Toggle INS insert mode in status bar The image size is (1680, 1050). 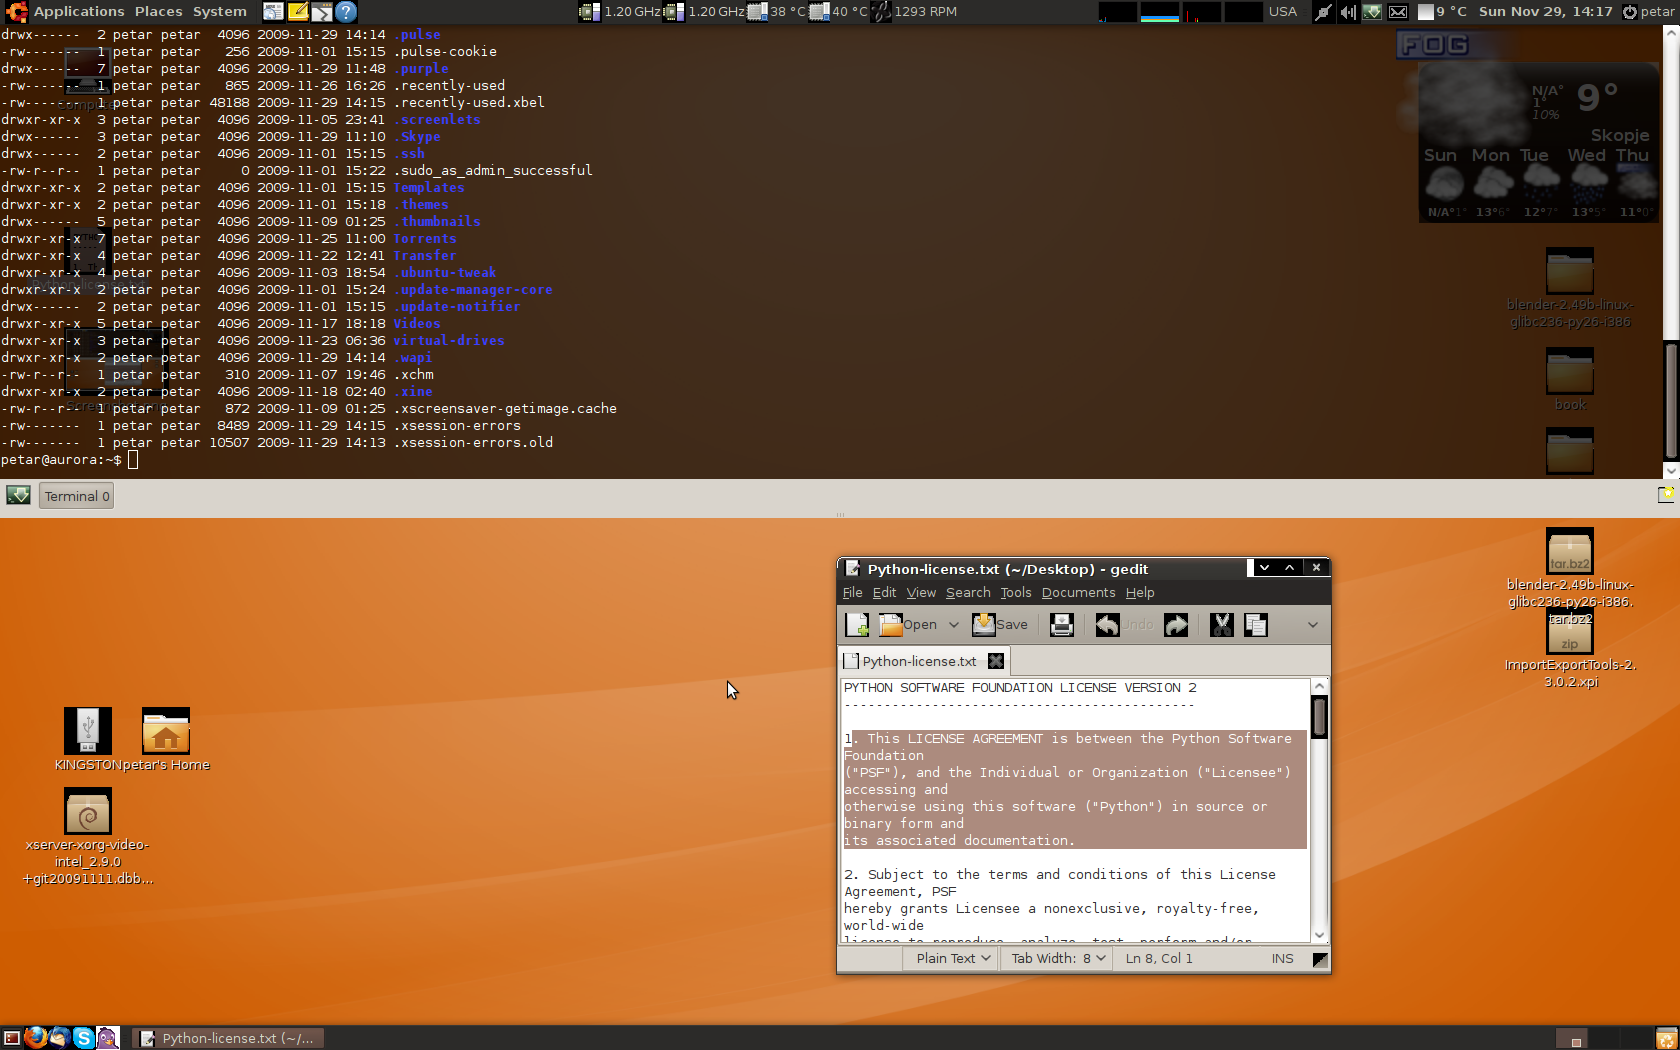[1282, 958]
